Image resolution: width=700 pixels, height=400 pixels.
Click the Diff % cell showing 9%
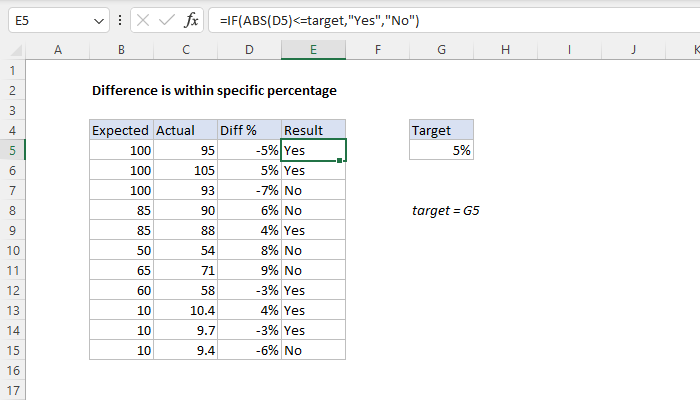(x=249, y=271)
